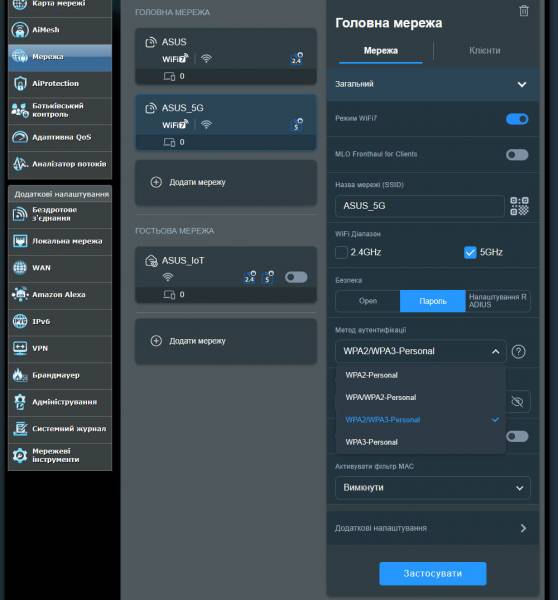558x600 pixels.
Task: Uncheck the 5GHz band checkbox
Action: coord(470,252)
